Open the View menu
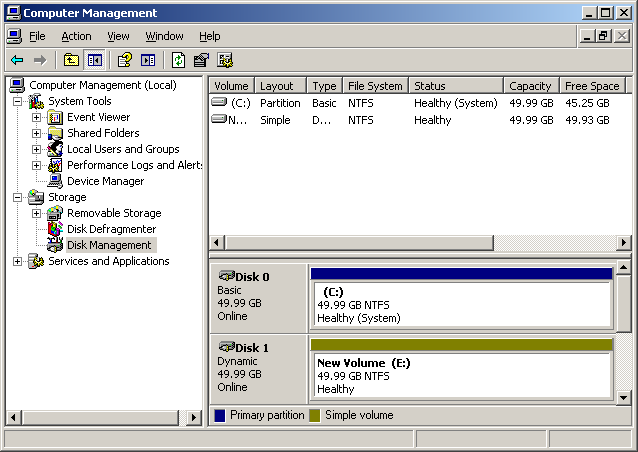The width and height of the screenshot is (638, 452). pyautogui.click(x=118, y=36)
